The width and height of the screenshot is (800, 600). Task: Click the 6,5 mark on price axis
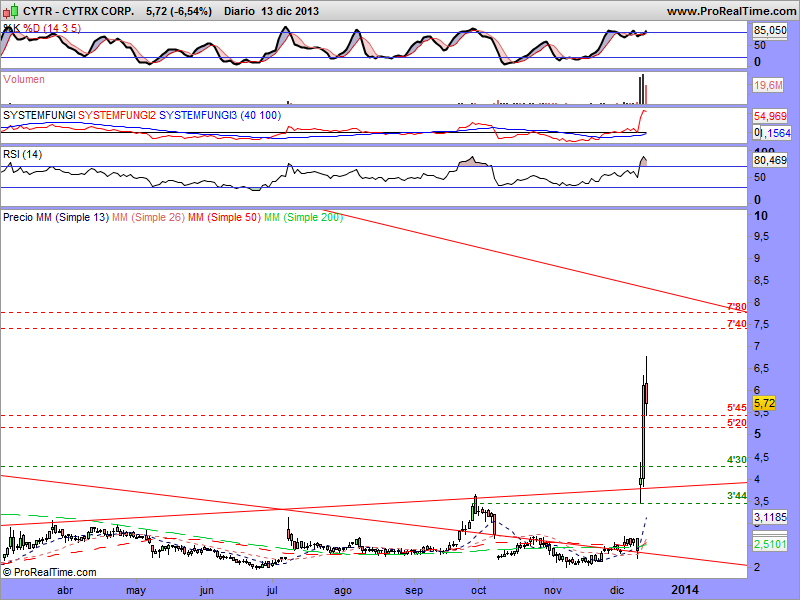[764, 368]
